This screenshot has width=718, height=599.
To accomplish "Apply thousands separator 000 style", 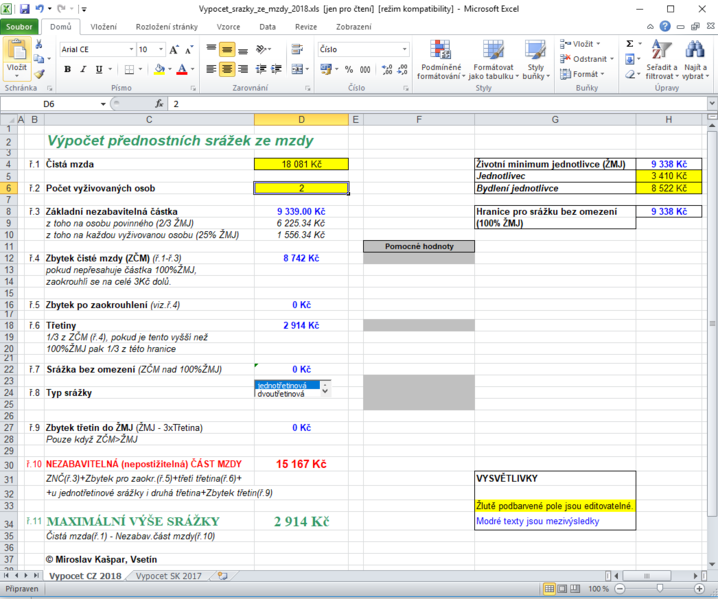I will 365,70.
